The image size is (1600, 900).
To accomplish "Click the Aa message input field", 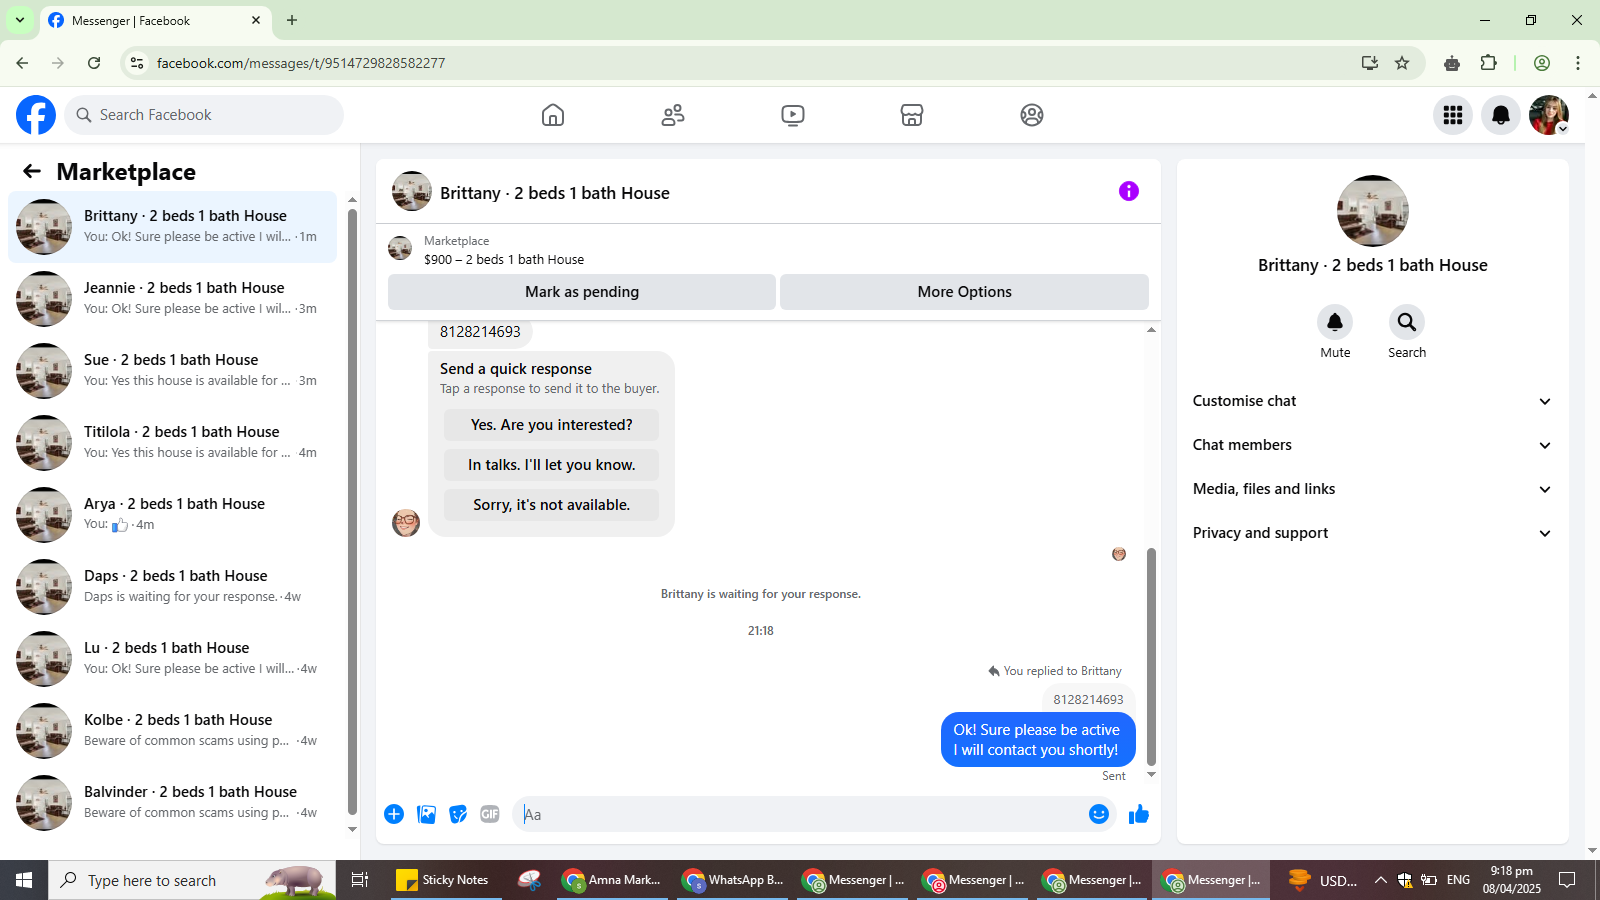I will [800, 814].
